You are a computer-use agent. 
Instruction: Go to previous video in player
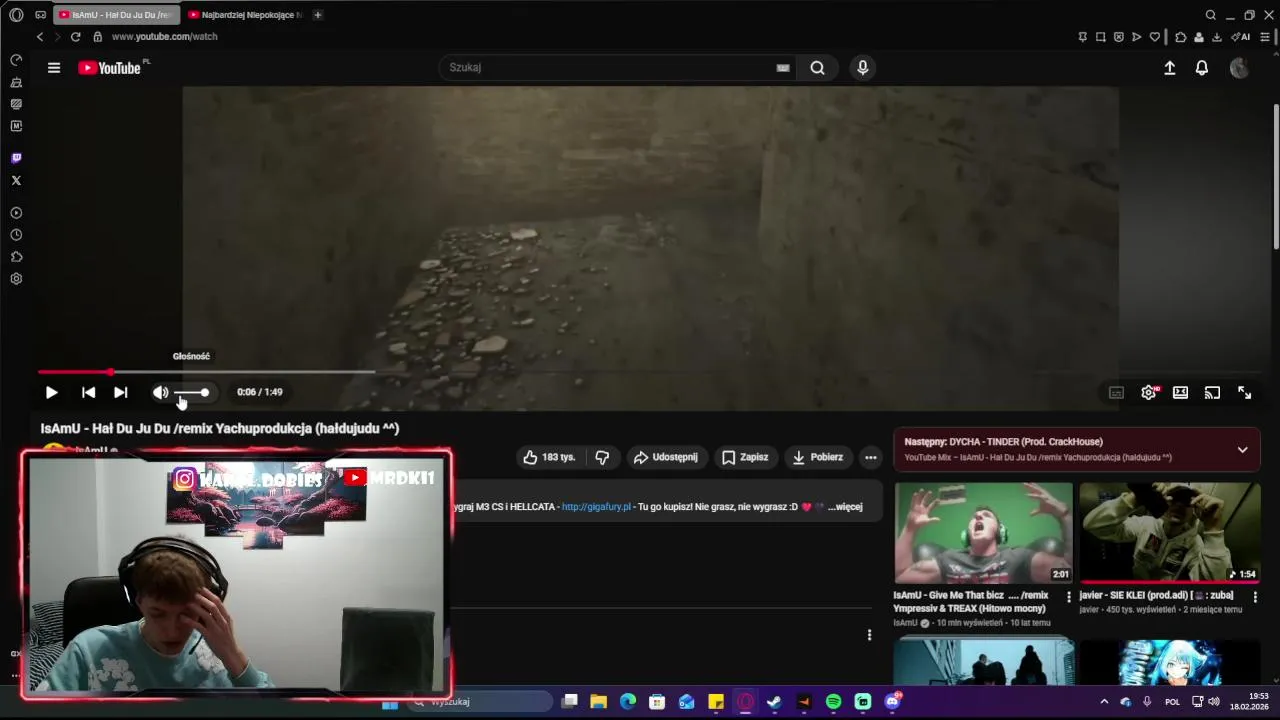point(88,393)
